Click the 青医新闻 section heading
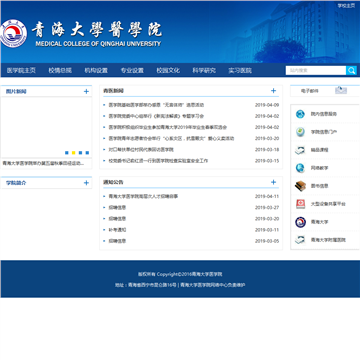360x360 pixels. [x=113, y=91]
